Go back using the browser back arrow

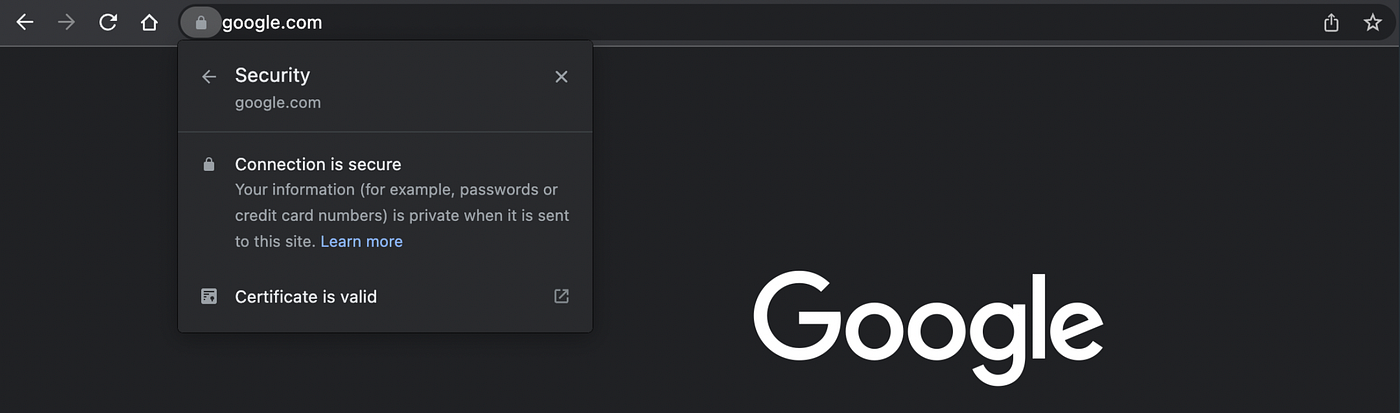(25, 22)
